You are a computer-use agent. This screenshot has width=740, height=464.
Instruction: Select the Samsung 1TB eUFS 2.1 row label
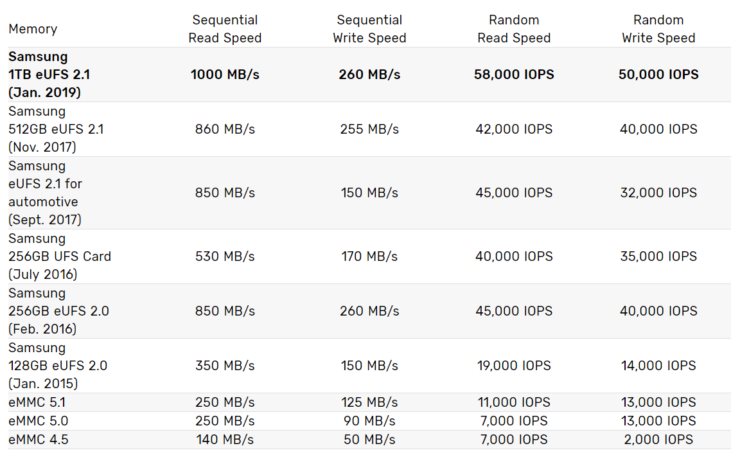coord(49,75)
